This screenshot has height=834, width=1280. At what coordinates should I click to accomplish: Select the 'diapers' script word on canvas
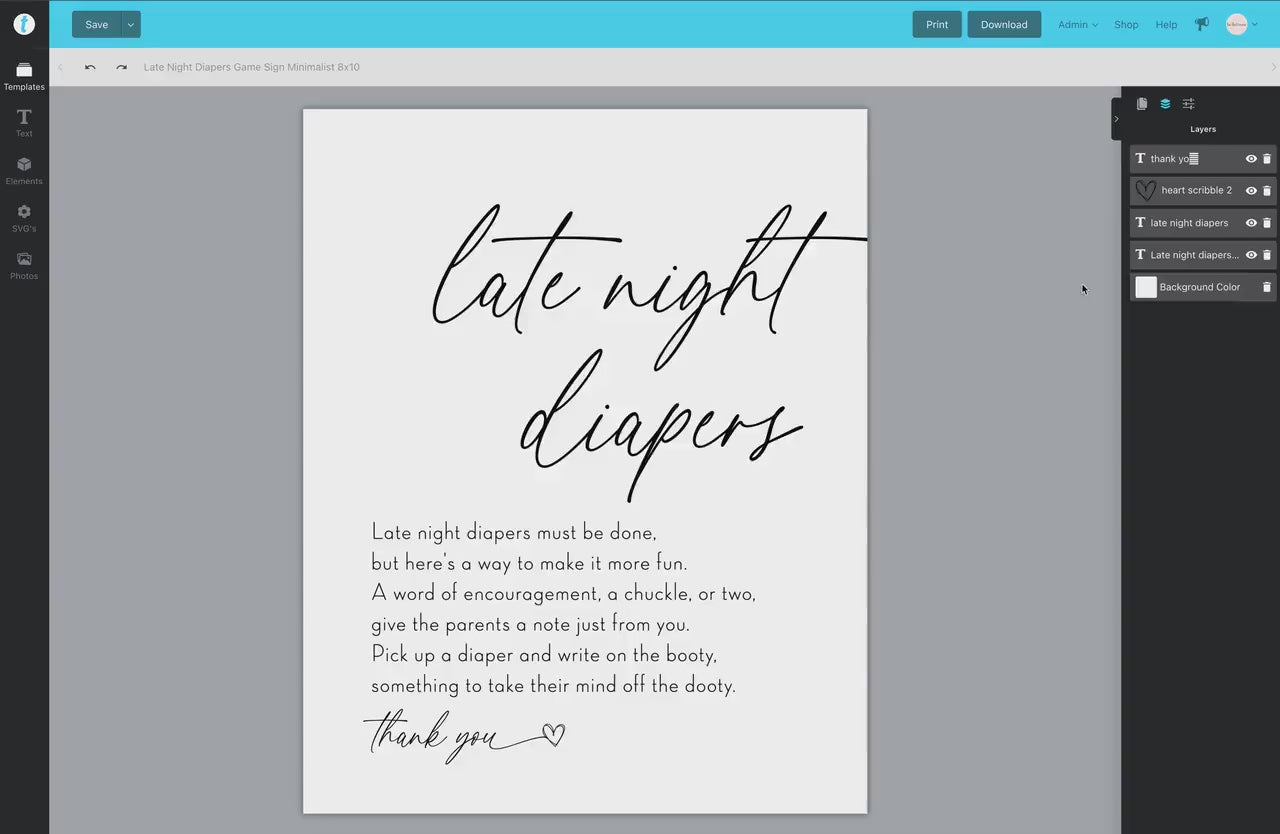[660, 425]
